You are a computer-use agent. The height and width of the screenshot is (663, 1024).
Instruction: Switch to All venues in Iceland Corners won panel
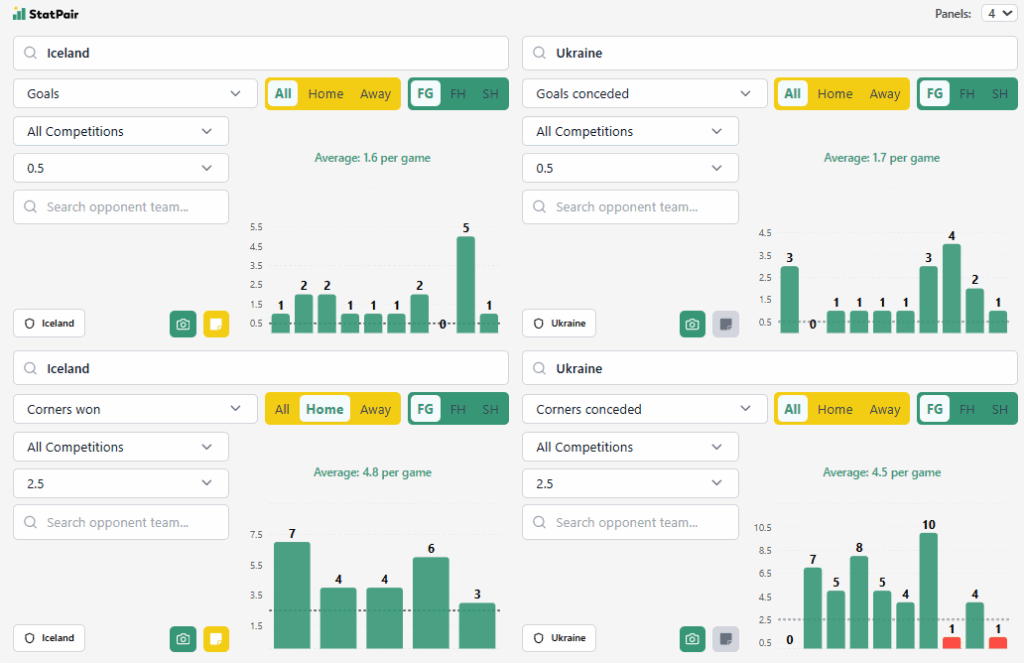[282, 409]
